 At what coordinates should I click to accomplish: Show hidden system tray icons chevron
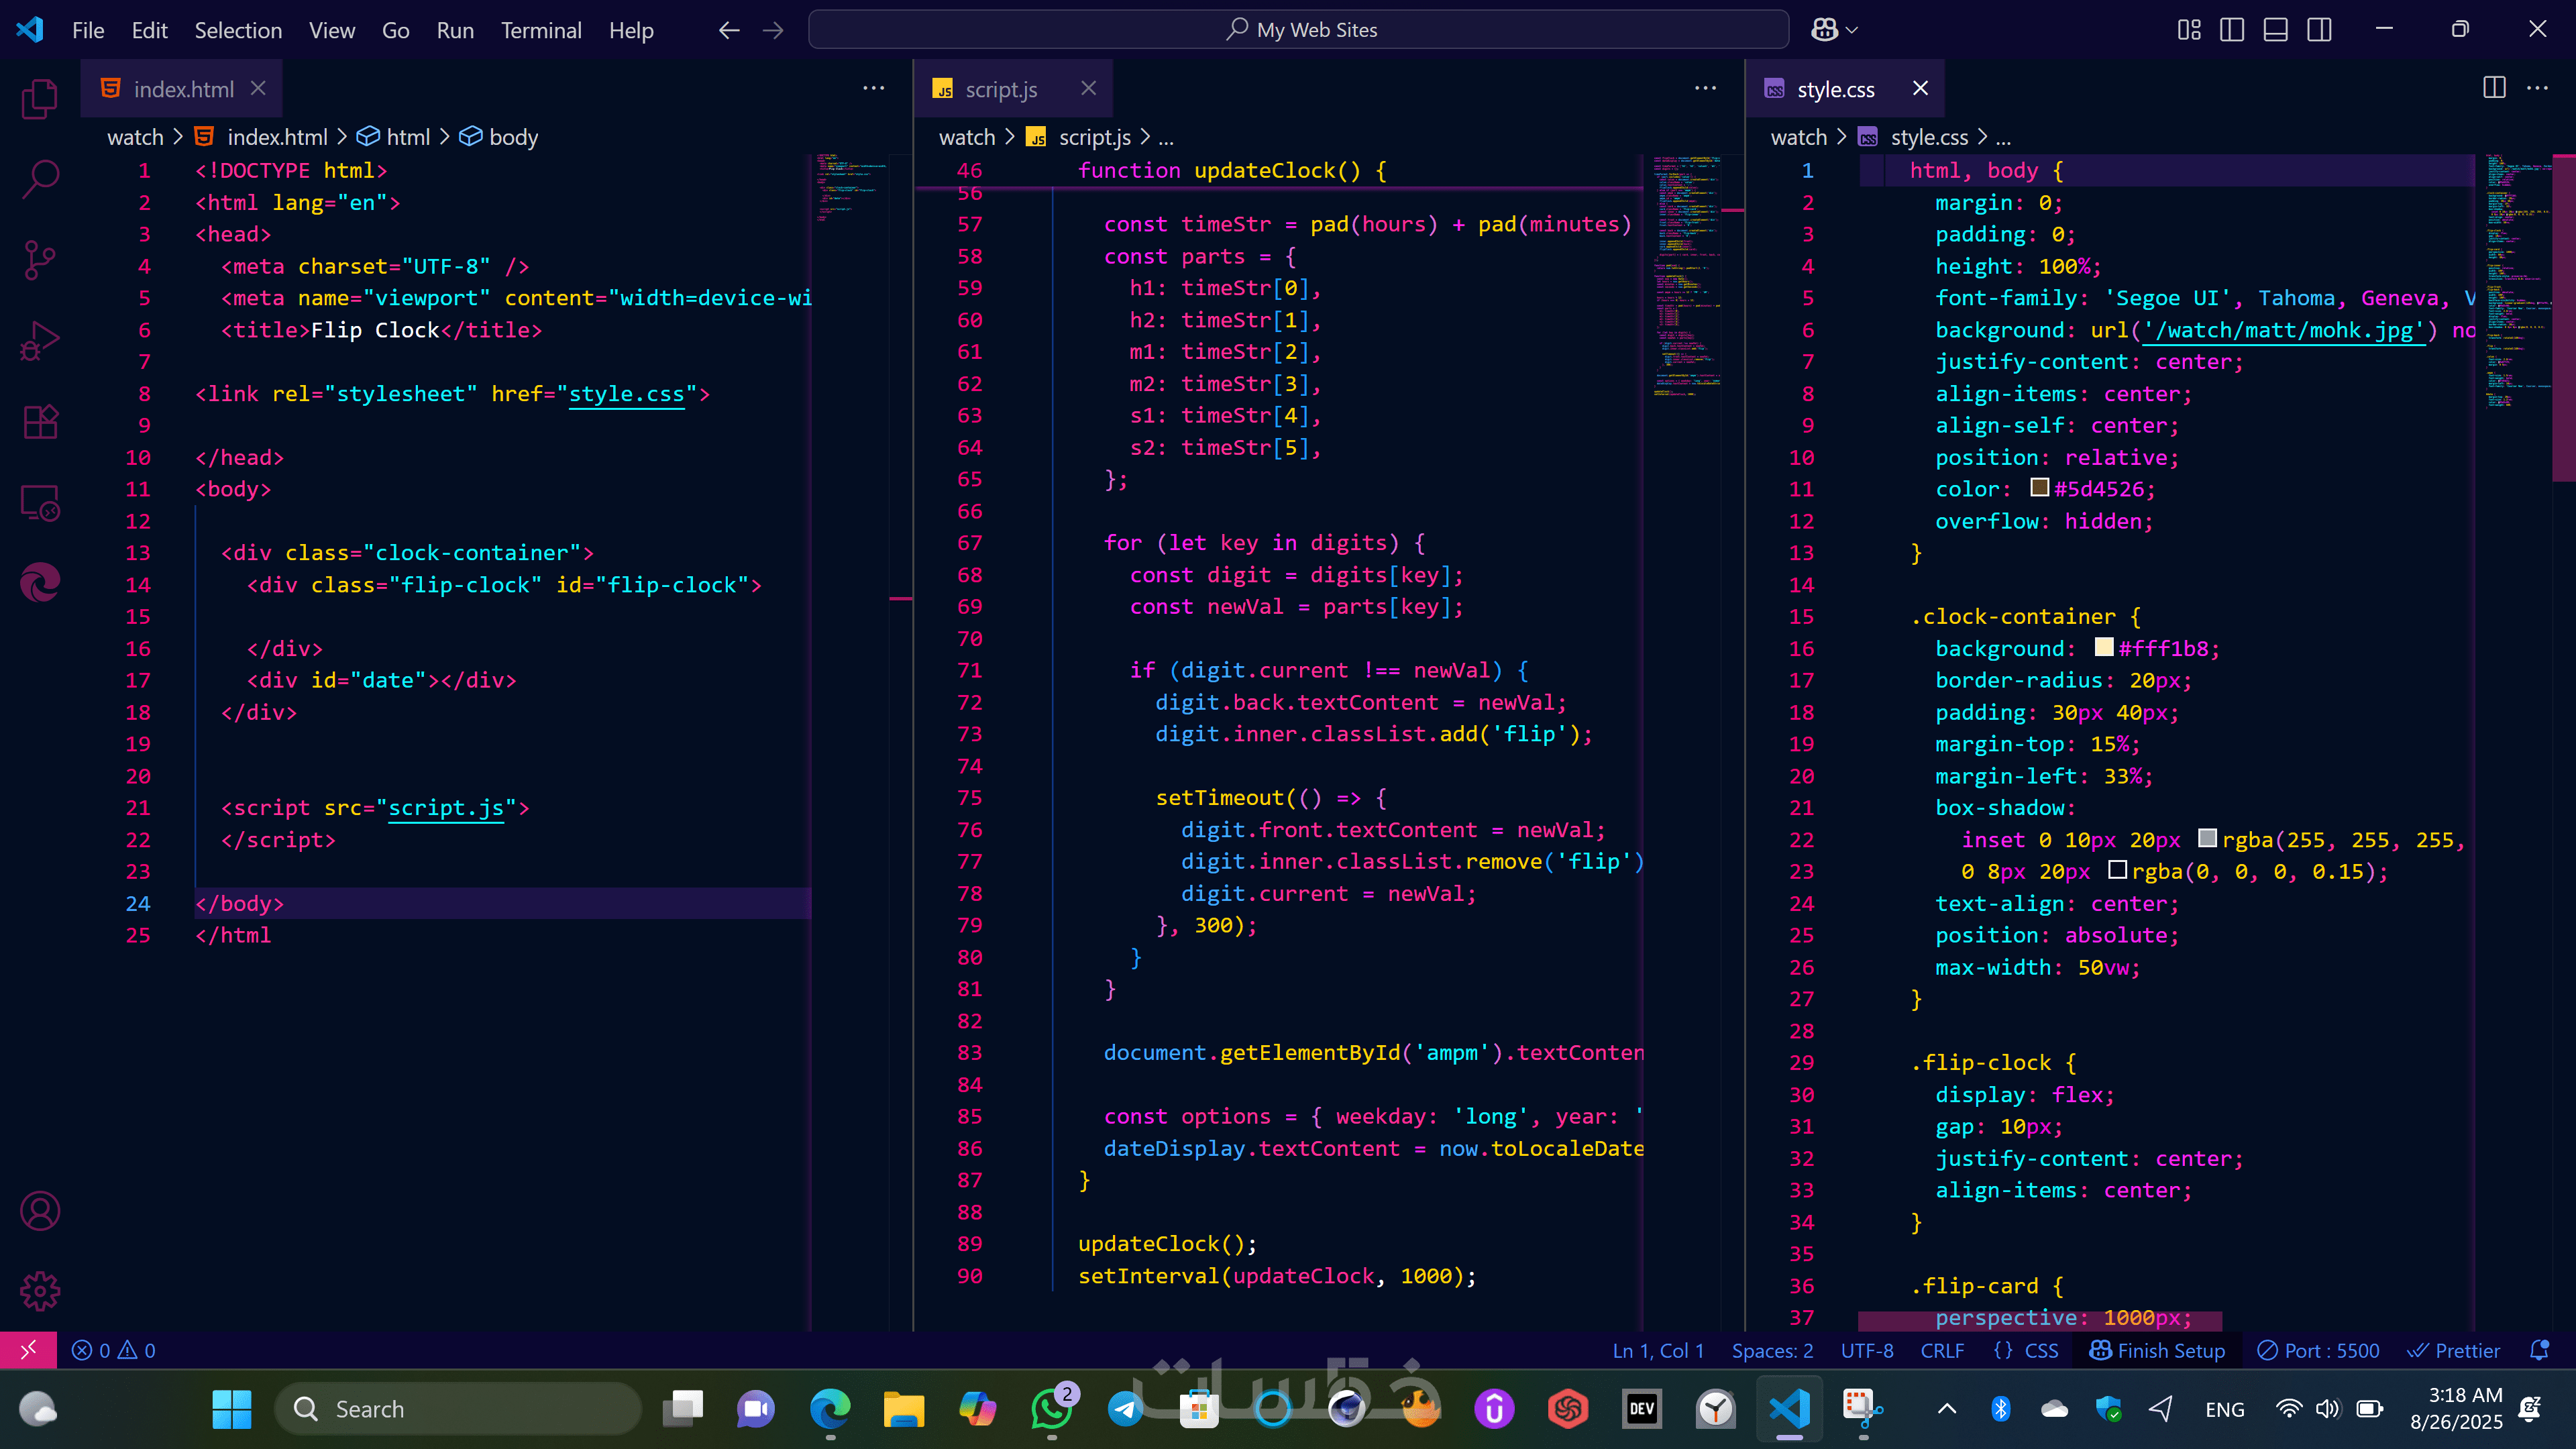1947,1409
